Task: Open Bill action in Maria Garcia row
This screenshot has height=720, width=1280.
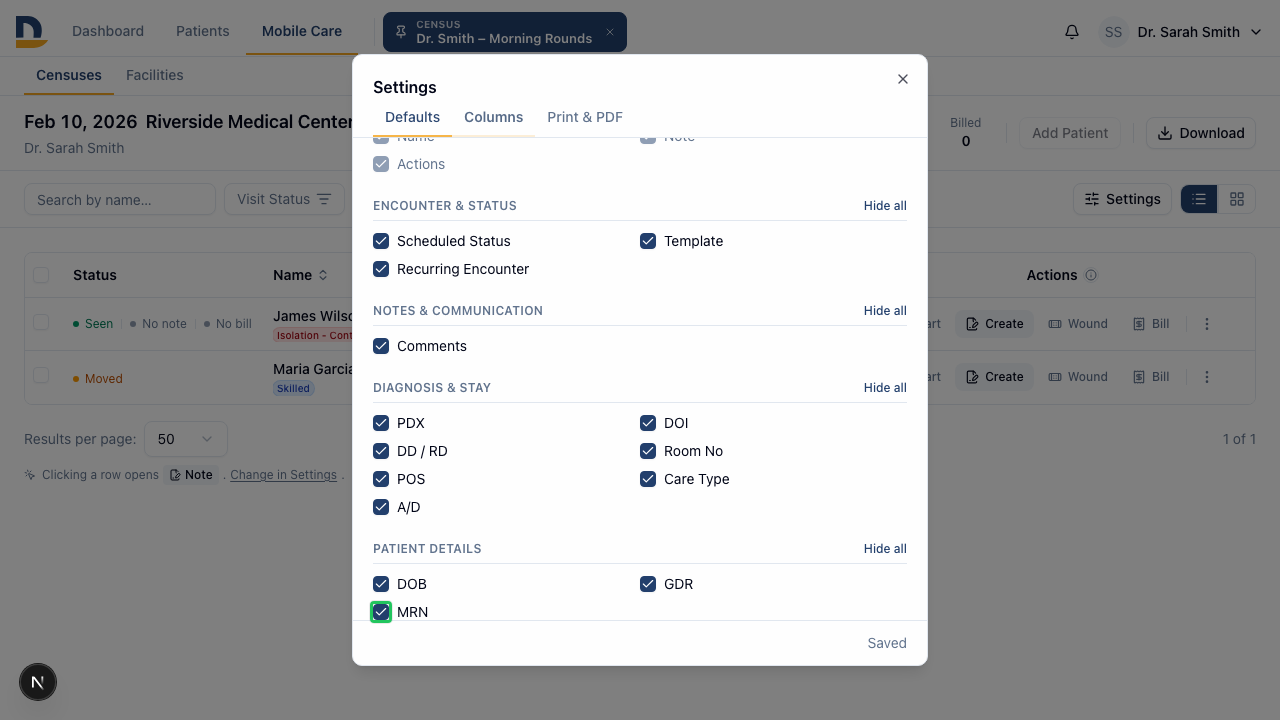Action: [1151, 377]
